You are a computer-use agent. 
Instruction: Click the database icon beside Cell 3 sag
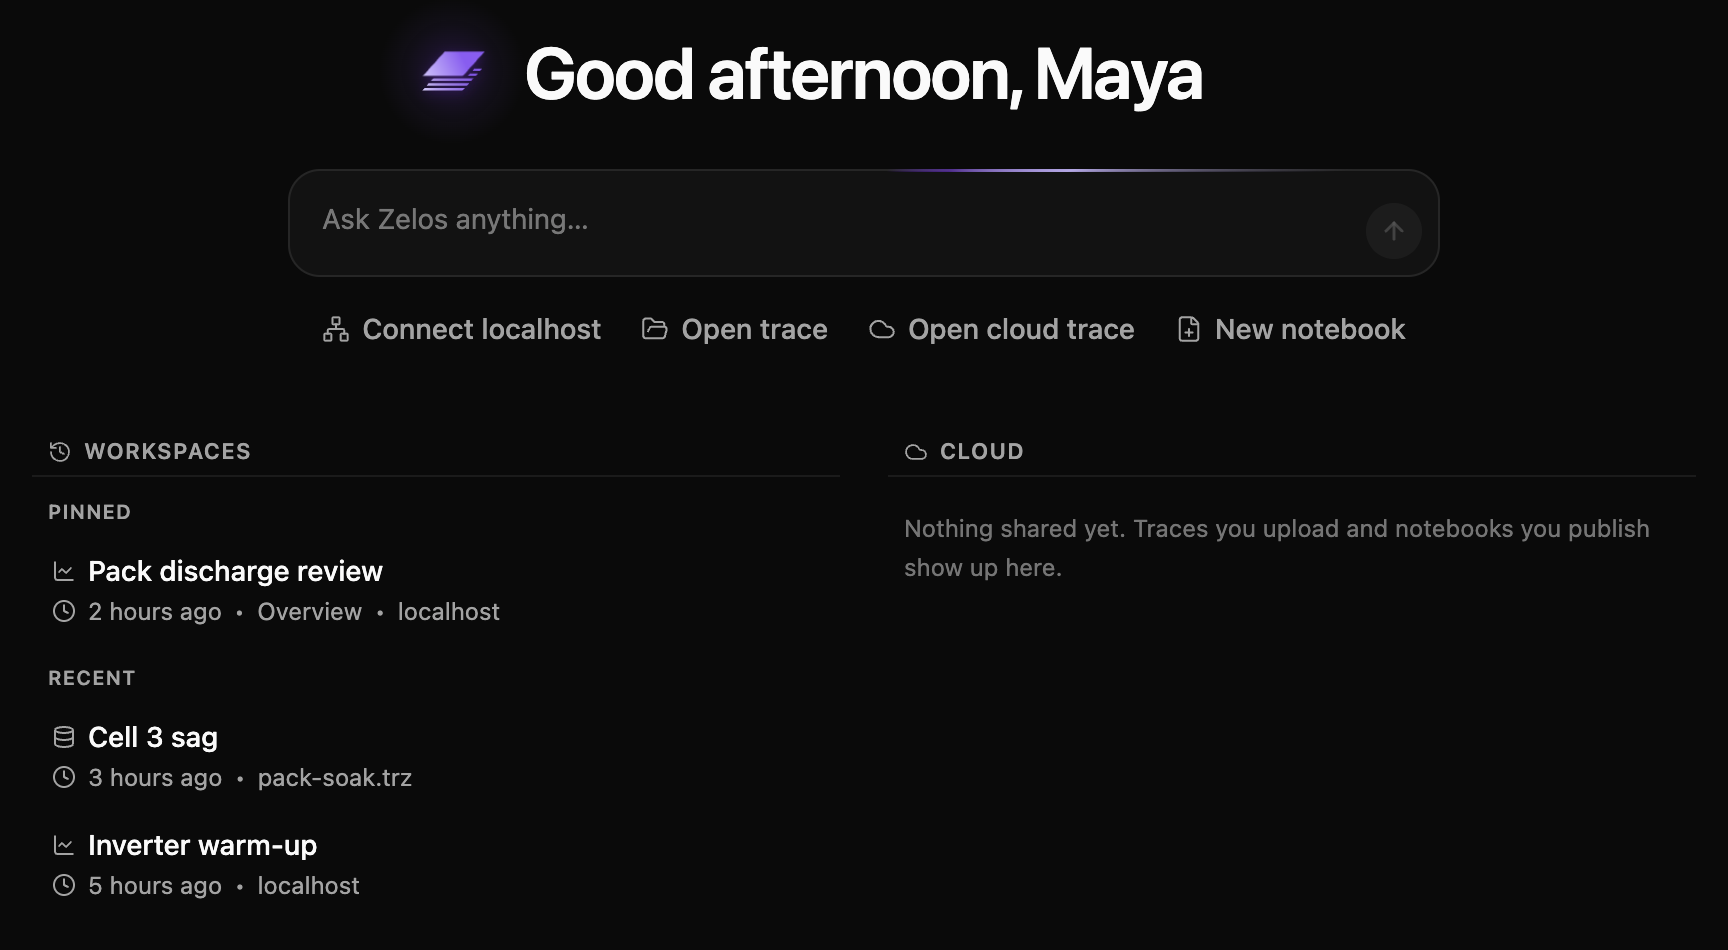tap(63, 737)
